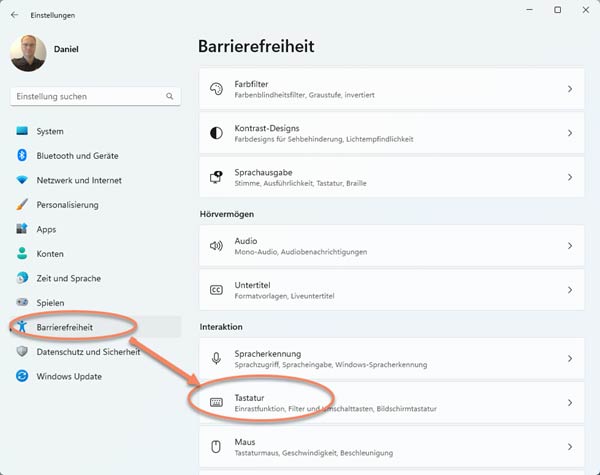Click the search magnifier icon
Image resolution: width=600 pixels, height=475 pixels.
tap(170, 96)
